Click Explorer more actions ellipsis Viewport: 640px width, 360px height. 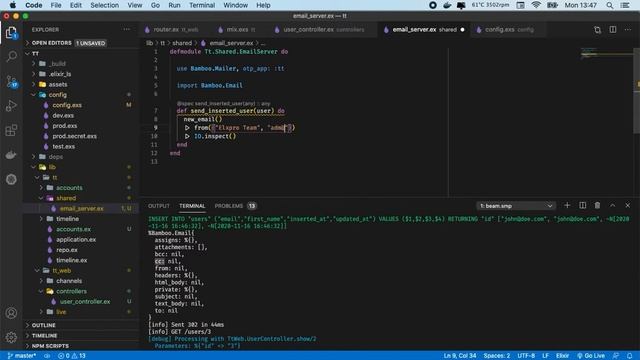[127, 29]
